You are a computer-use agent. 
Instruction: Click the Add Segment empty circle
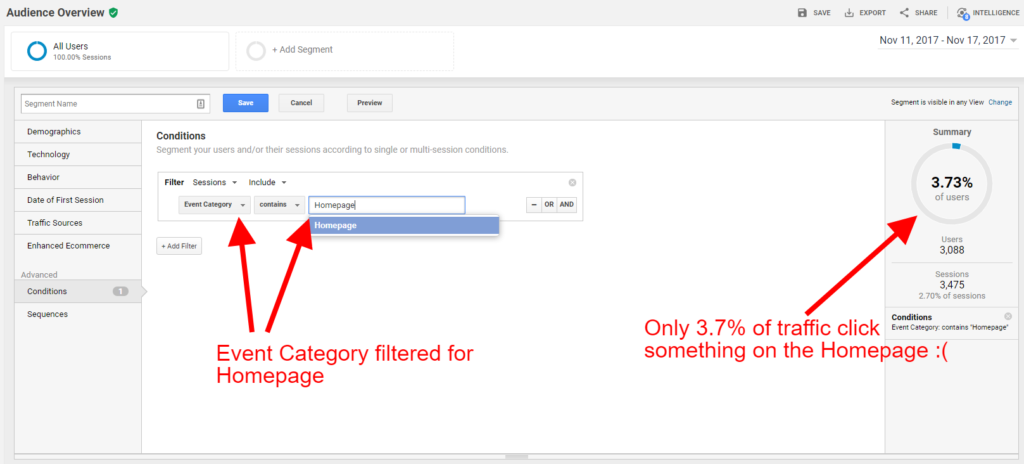click(x=256, y=50)
